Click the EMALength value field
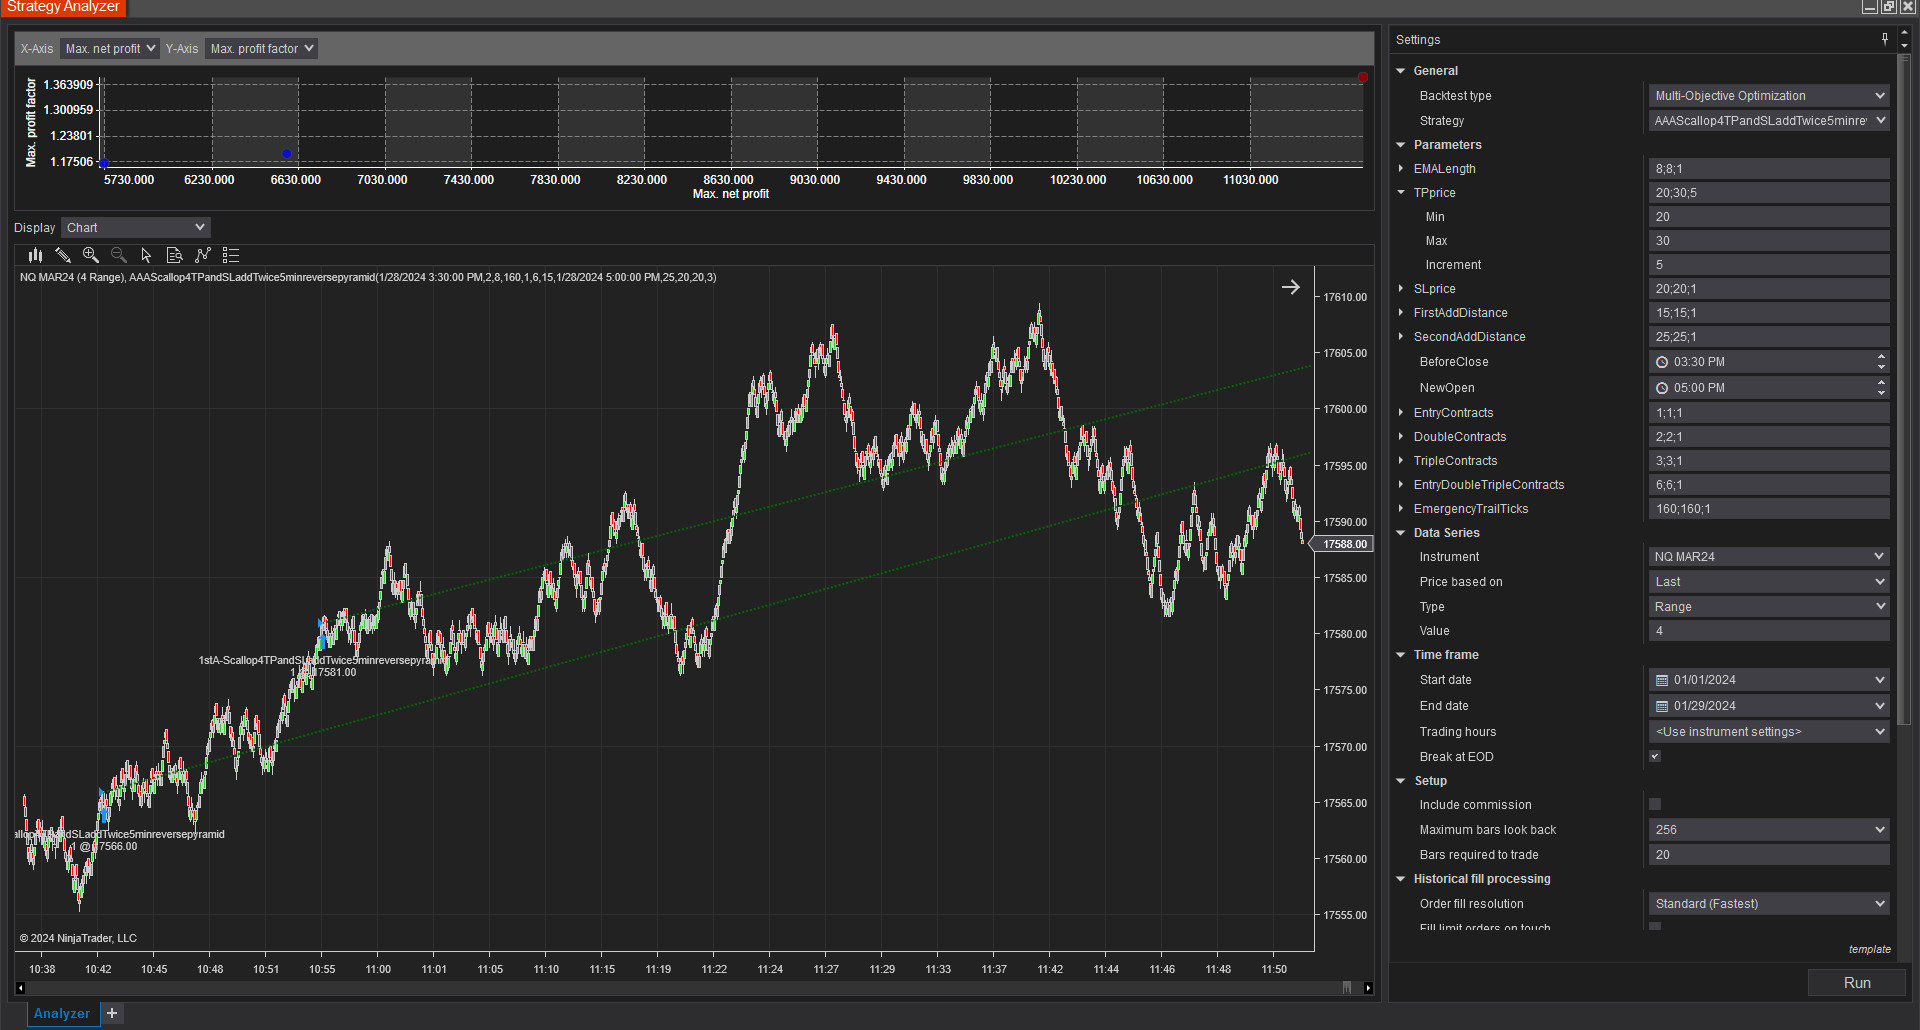Image resolution: width=1920 pixels, height=1030 pixels. tap(1768, 169)
